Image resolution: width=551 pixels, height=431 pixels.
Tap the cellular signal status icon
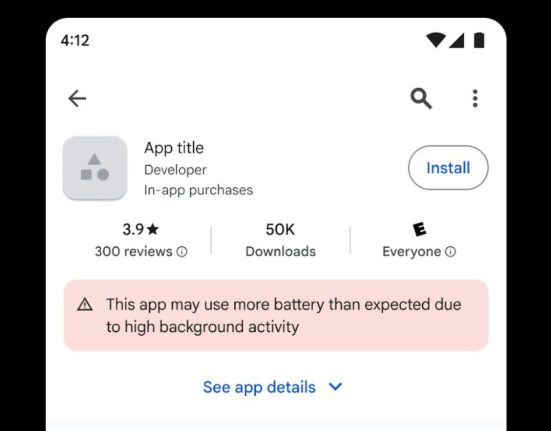(457, 40)
